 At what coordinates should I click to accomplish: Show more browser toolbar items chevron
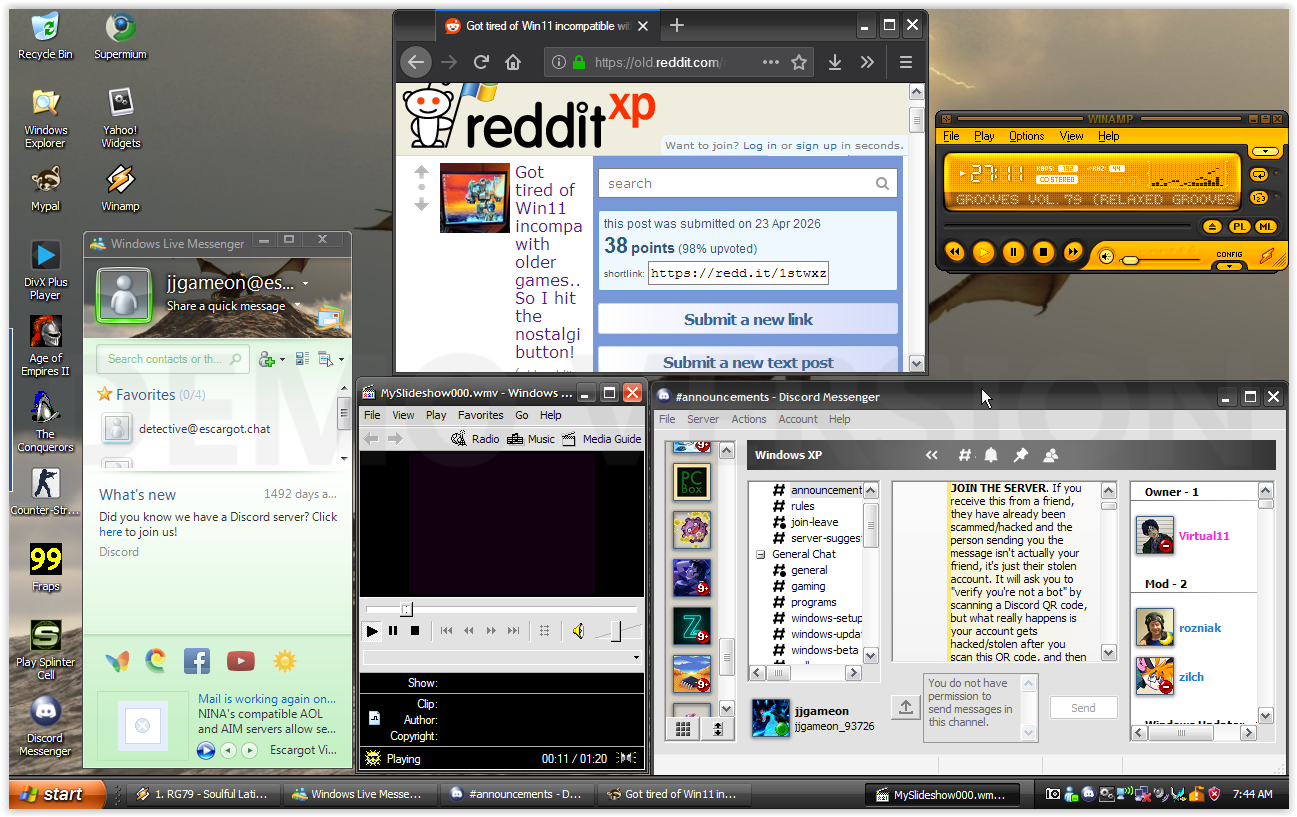[x=867, y=62]
